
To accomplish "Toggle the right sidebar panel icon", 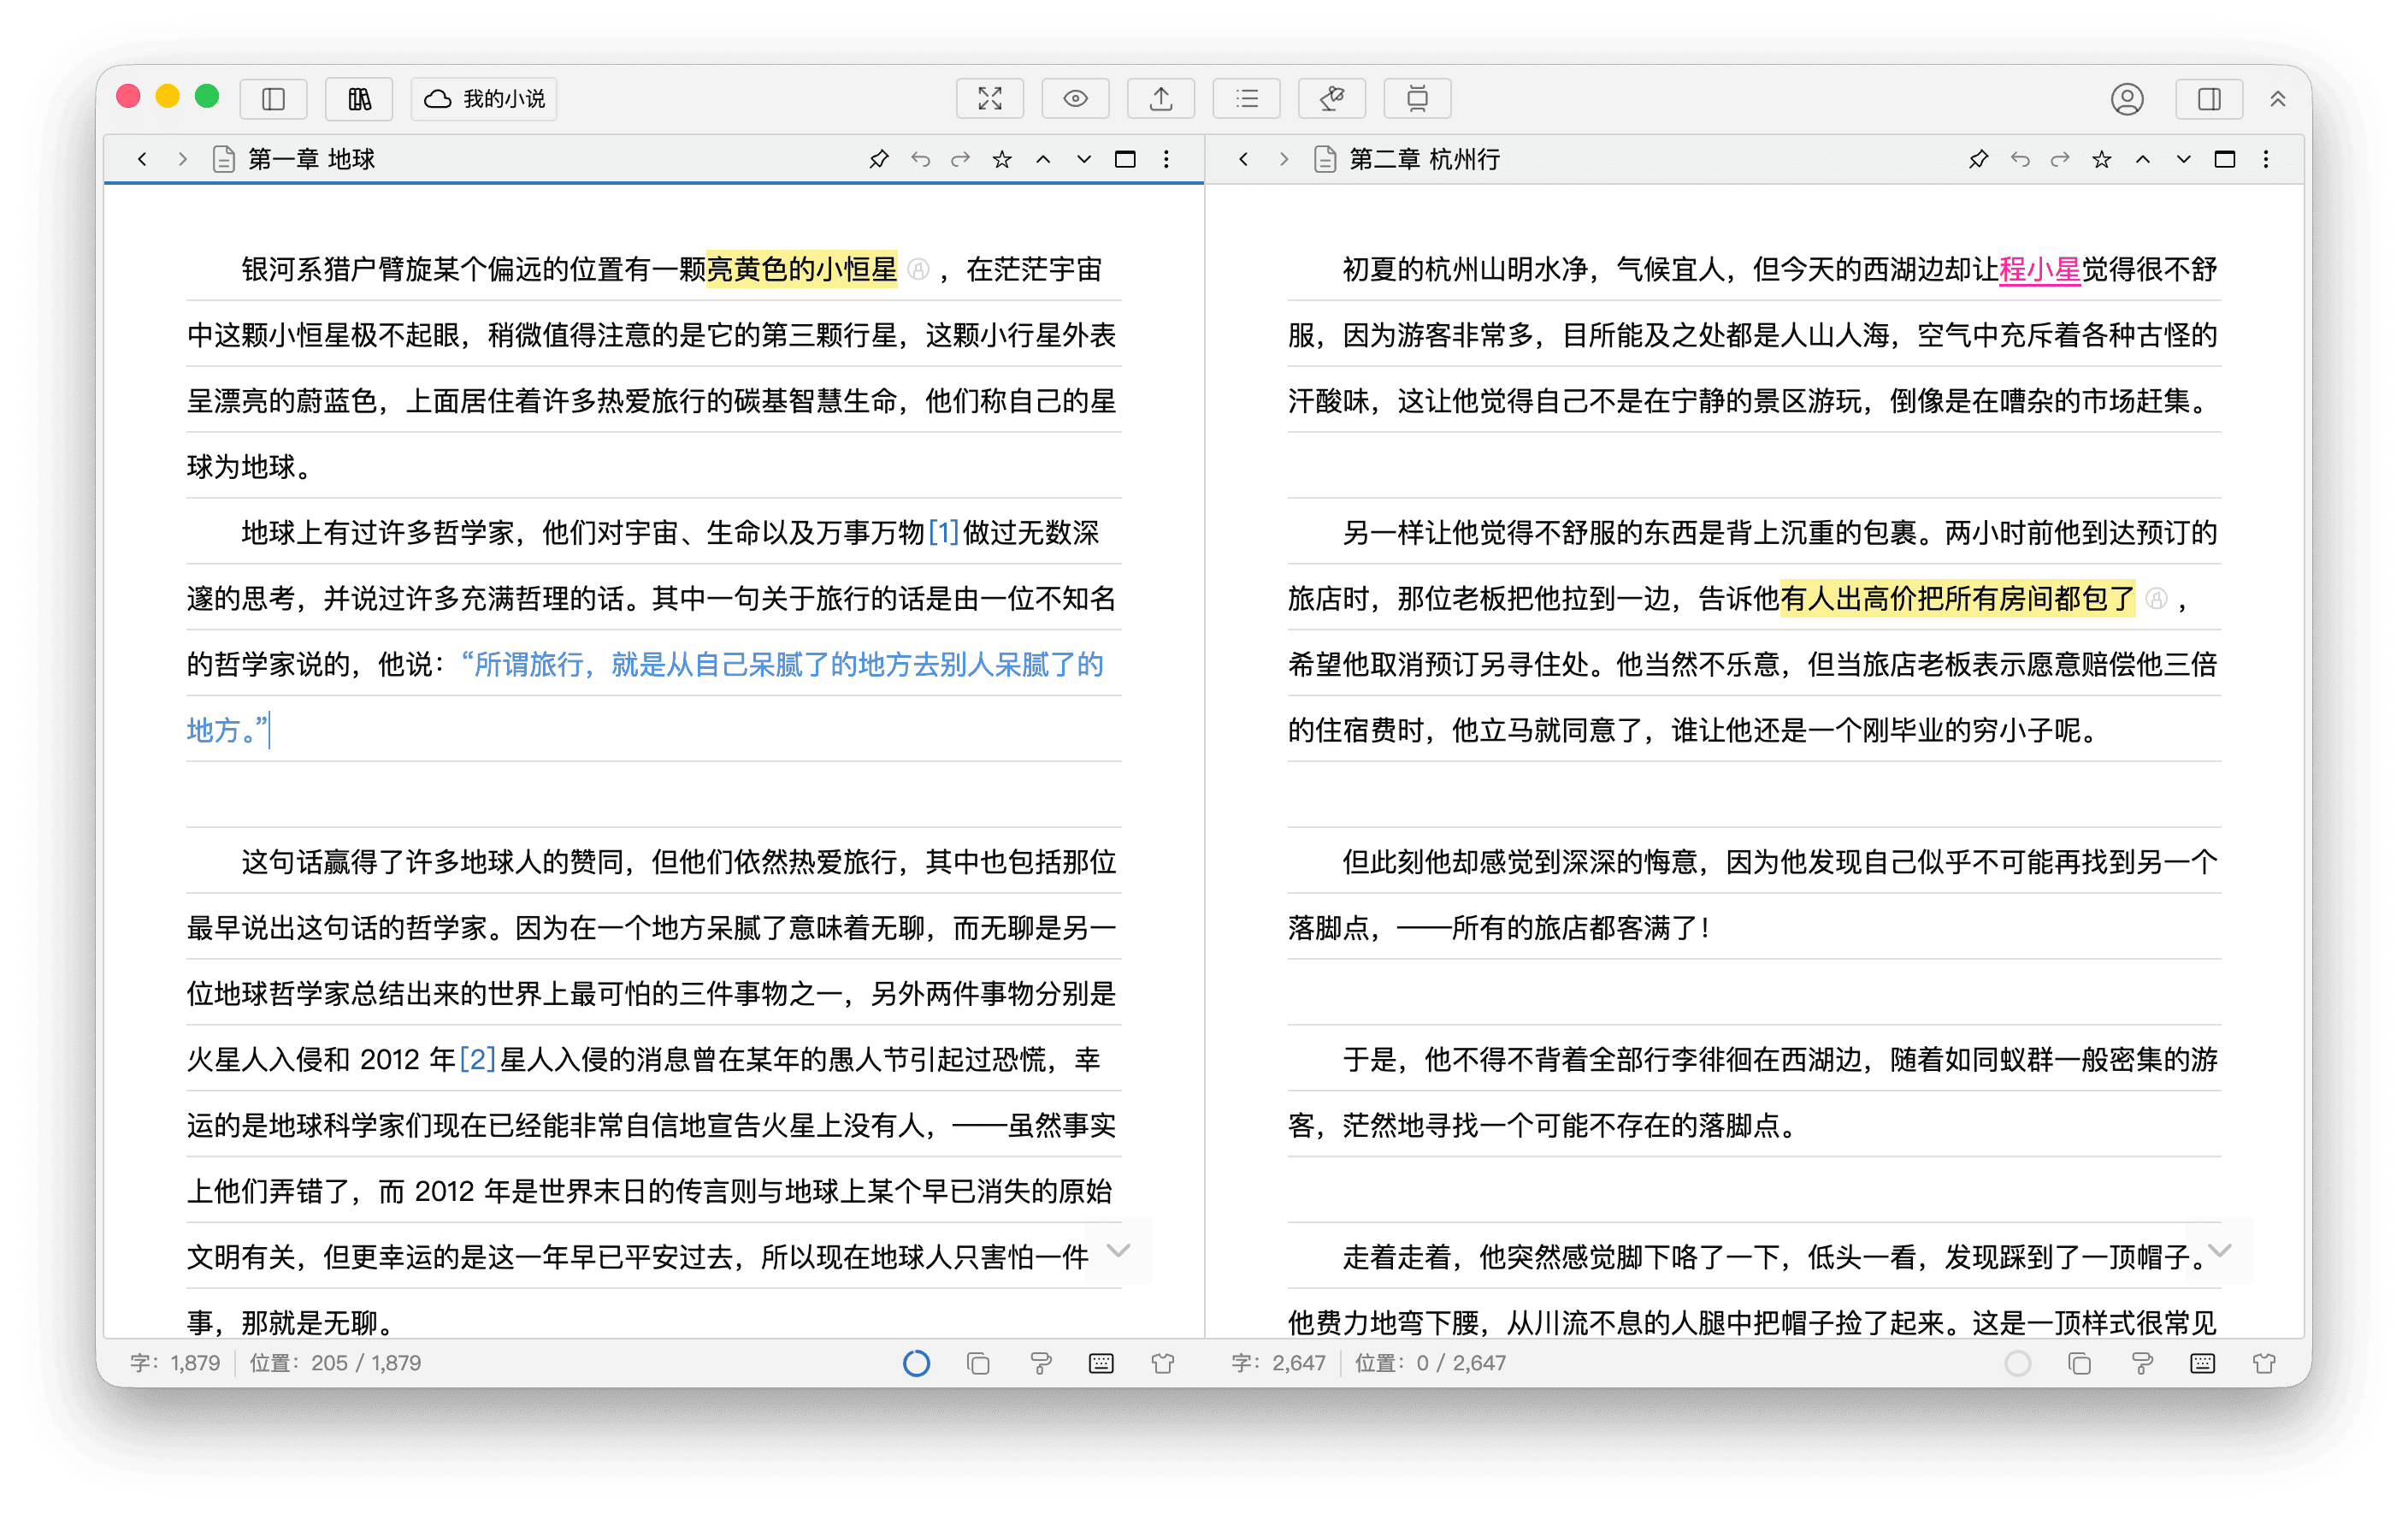I will tap(2209, 98).
